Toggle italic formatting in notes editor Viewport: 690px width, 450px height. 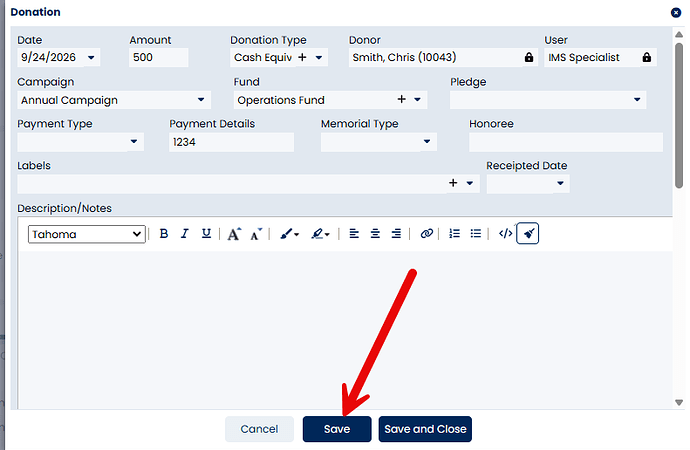(x=185, y=234)
